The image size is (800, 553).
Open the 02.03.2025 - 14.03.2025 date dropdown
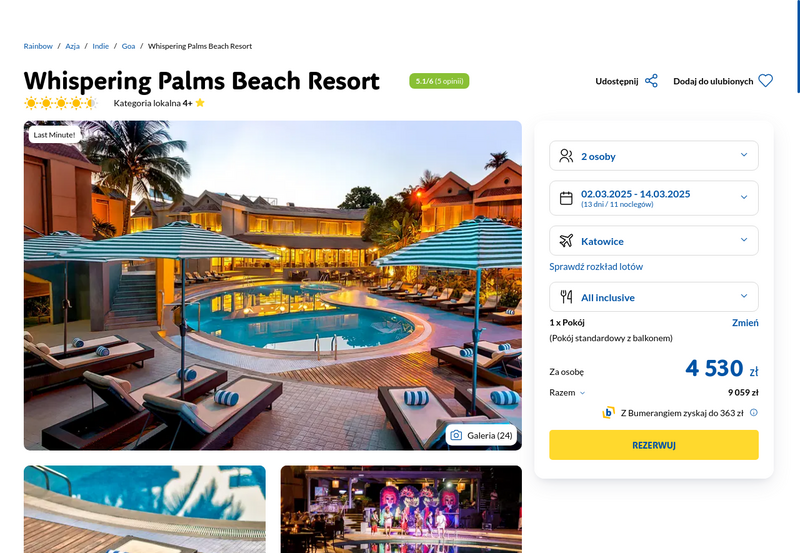click(x=654, y=198)
